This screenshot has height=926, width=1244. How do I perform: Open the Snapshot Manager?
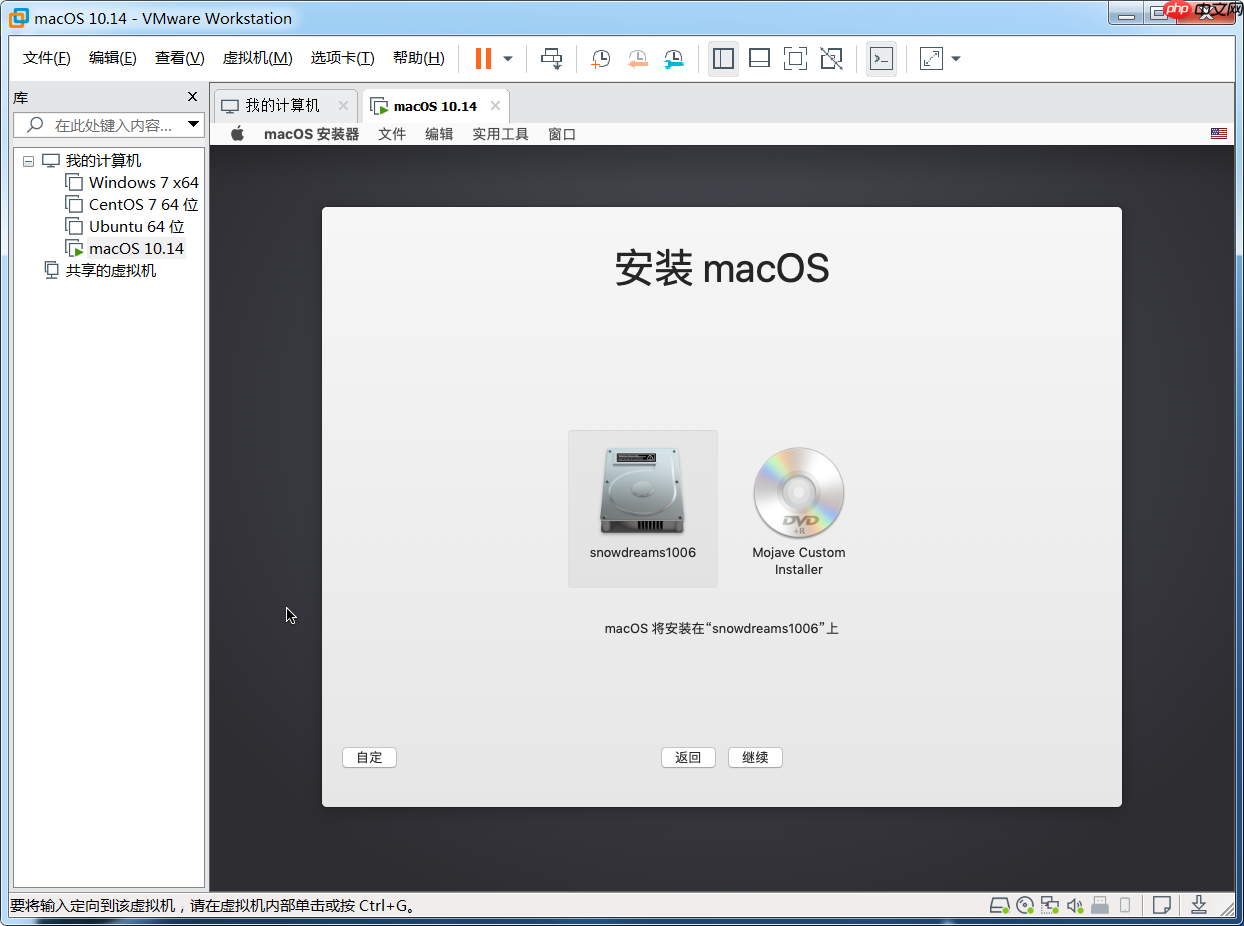point(673,58)
